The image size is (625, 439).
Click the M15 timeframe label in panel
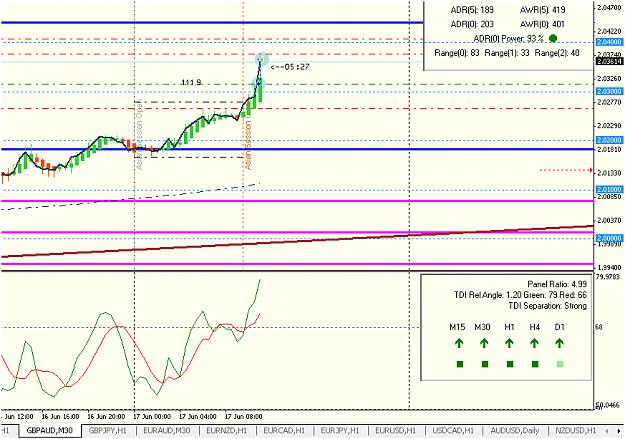point(457,327)
